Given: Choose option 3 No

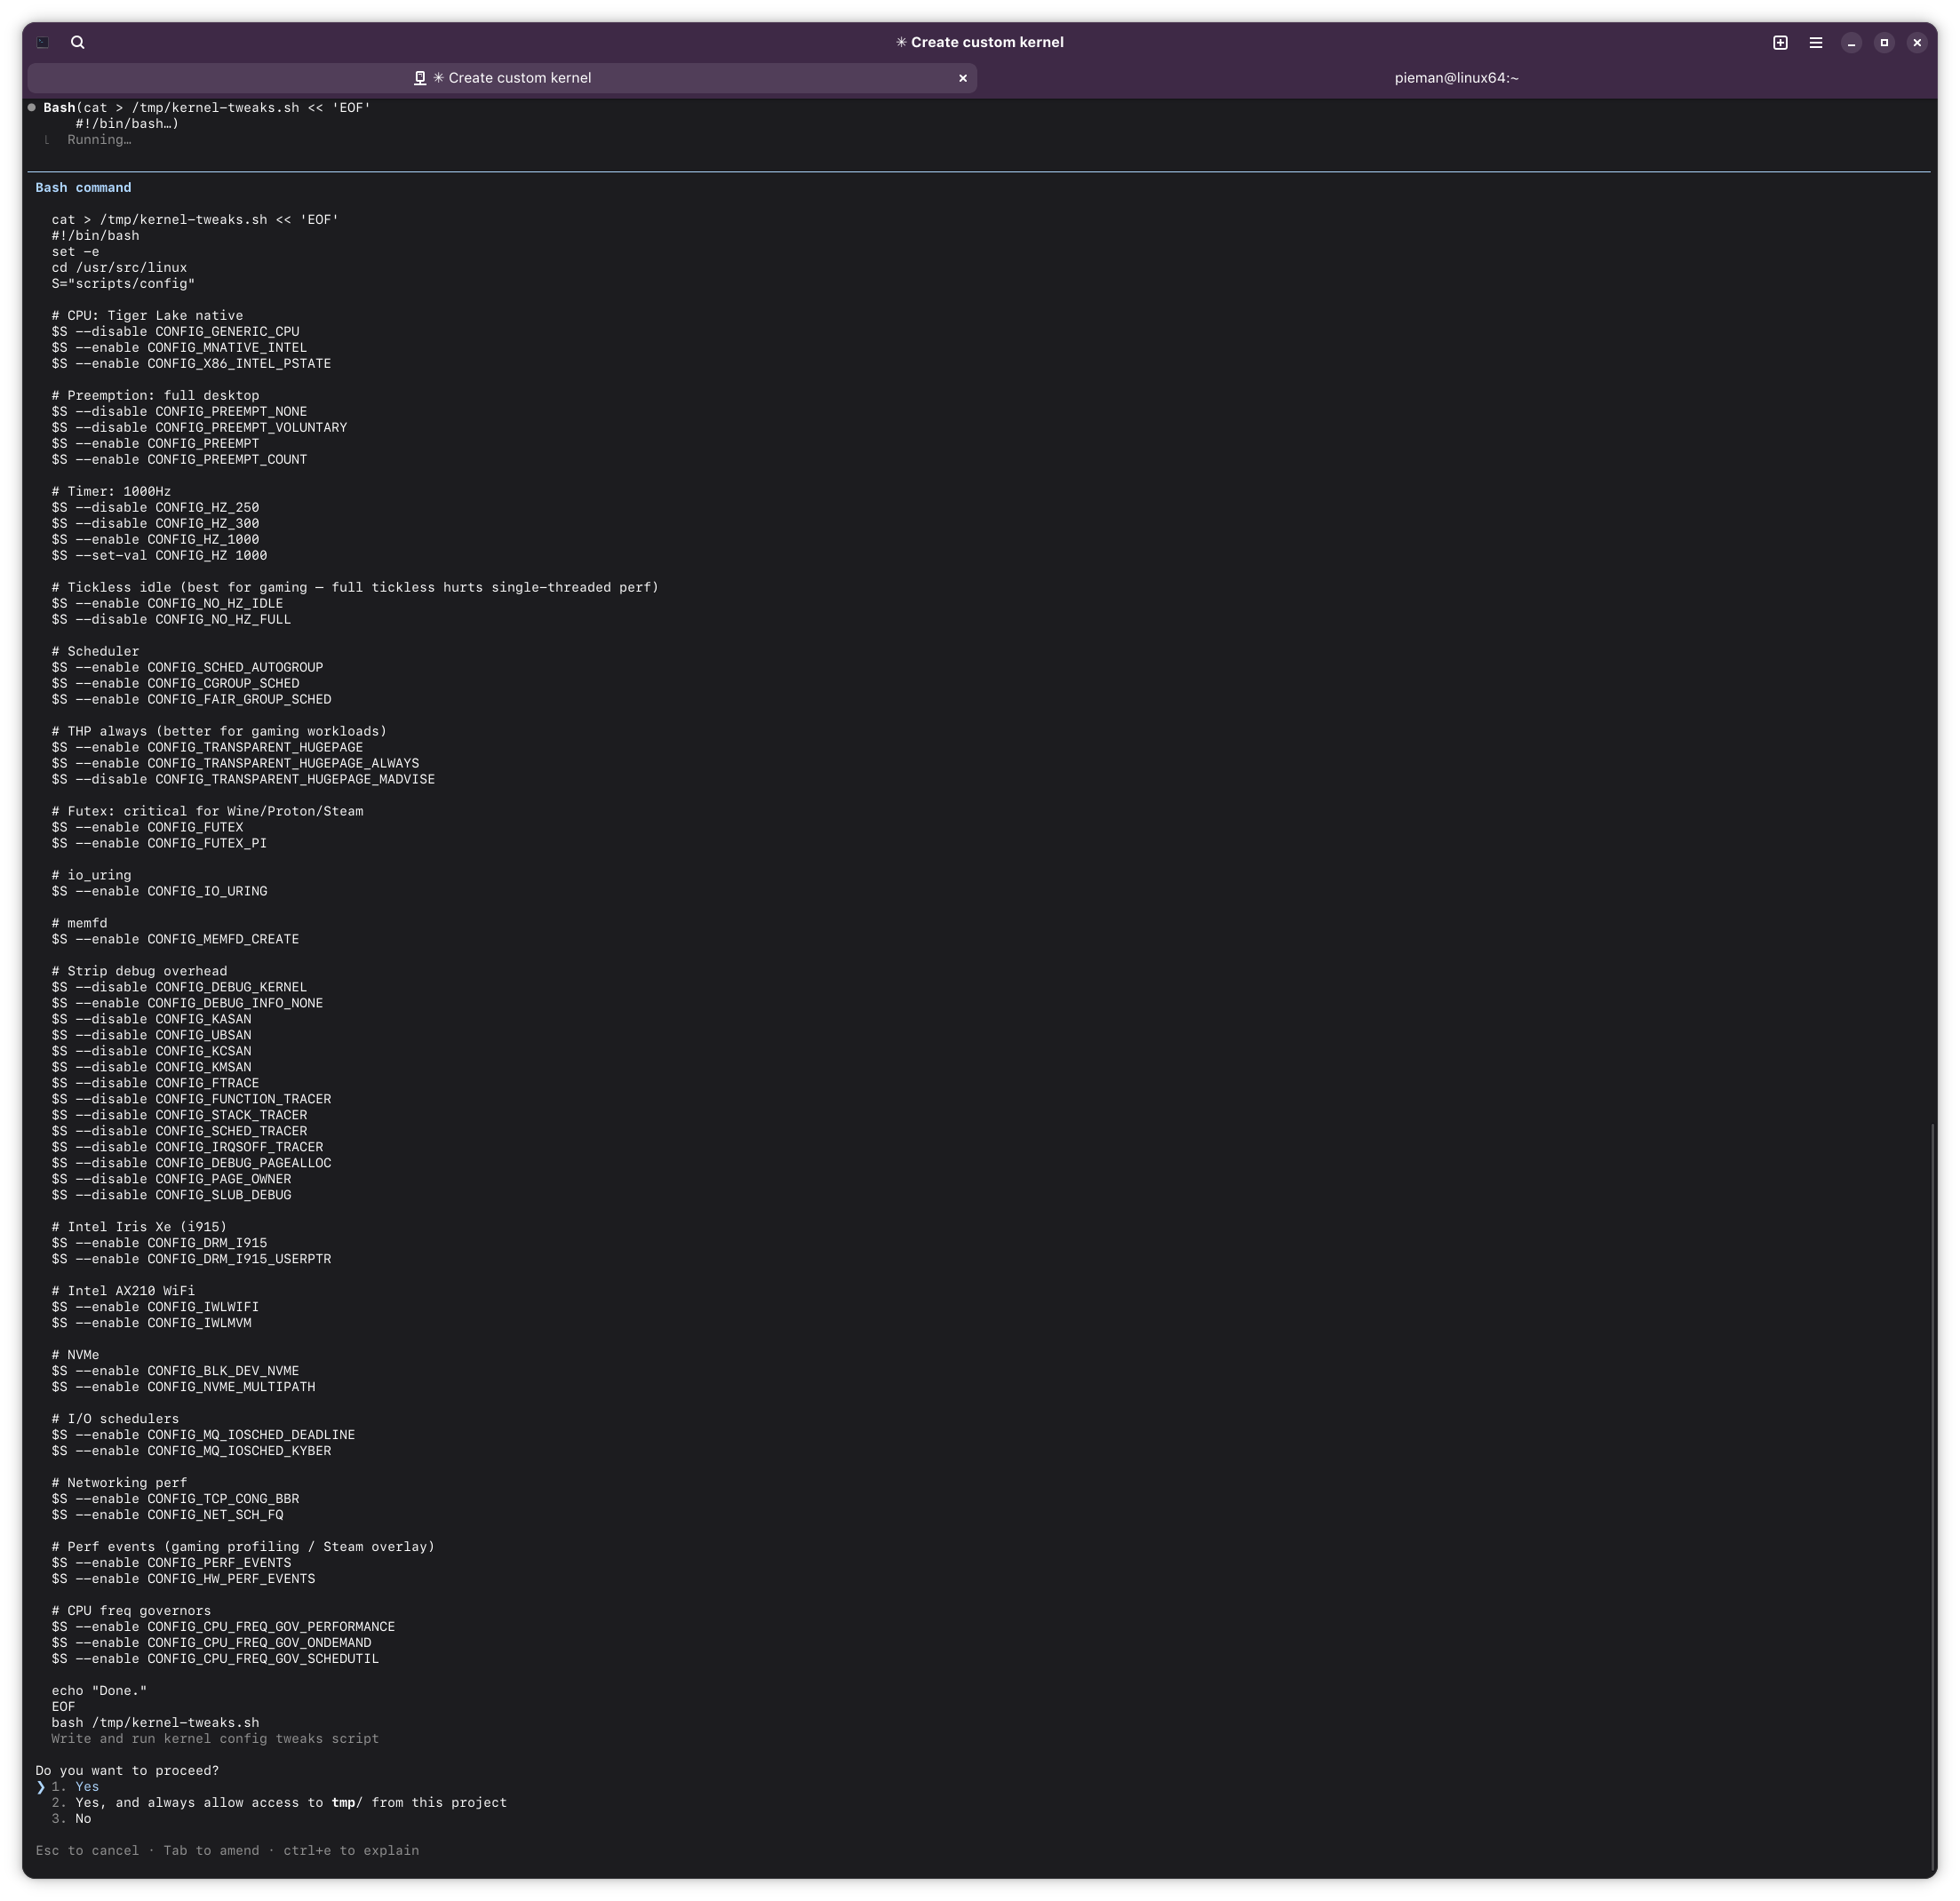Looking at the screenshot, I should (x=82, y=1819).
